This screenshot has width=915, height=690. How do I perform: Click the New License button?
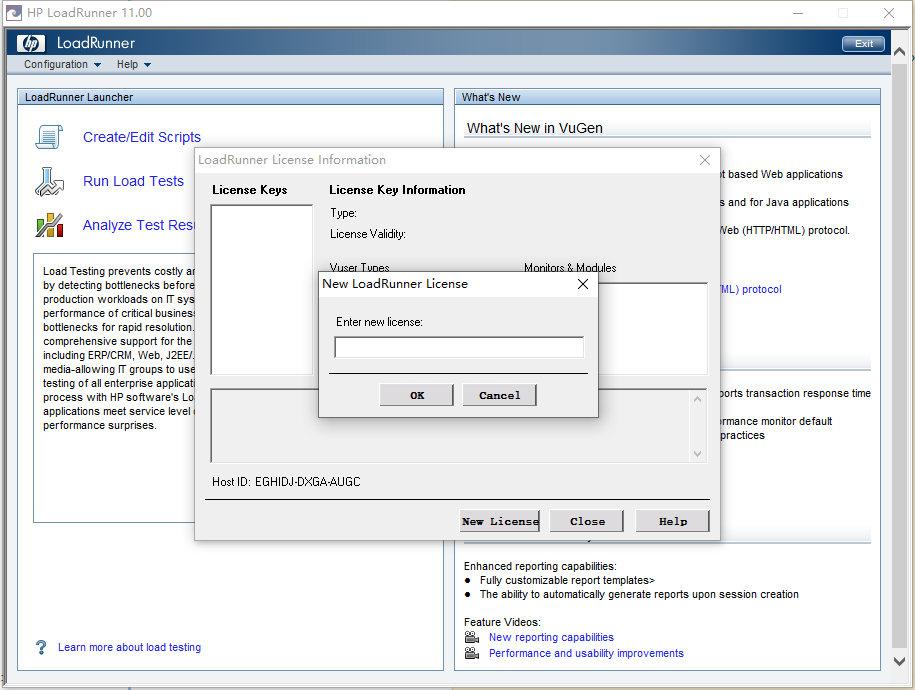[x=500, y=521]
